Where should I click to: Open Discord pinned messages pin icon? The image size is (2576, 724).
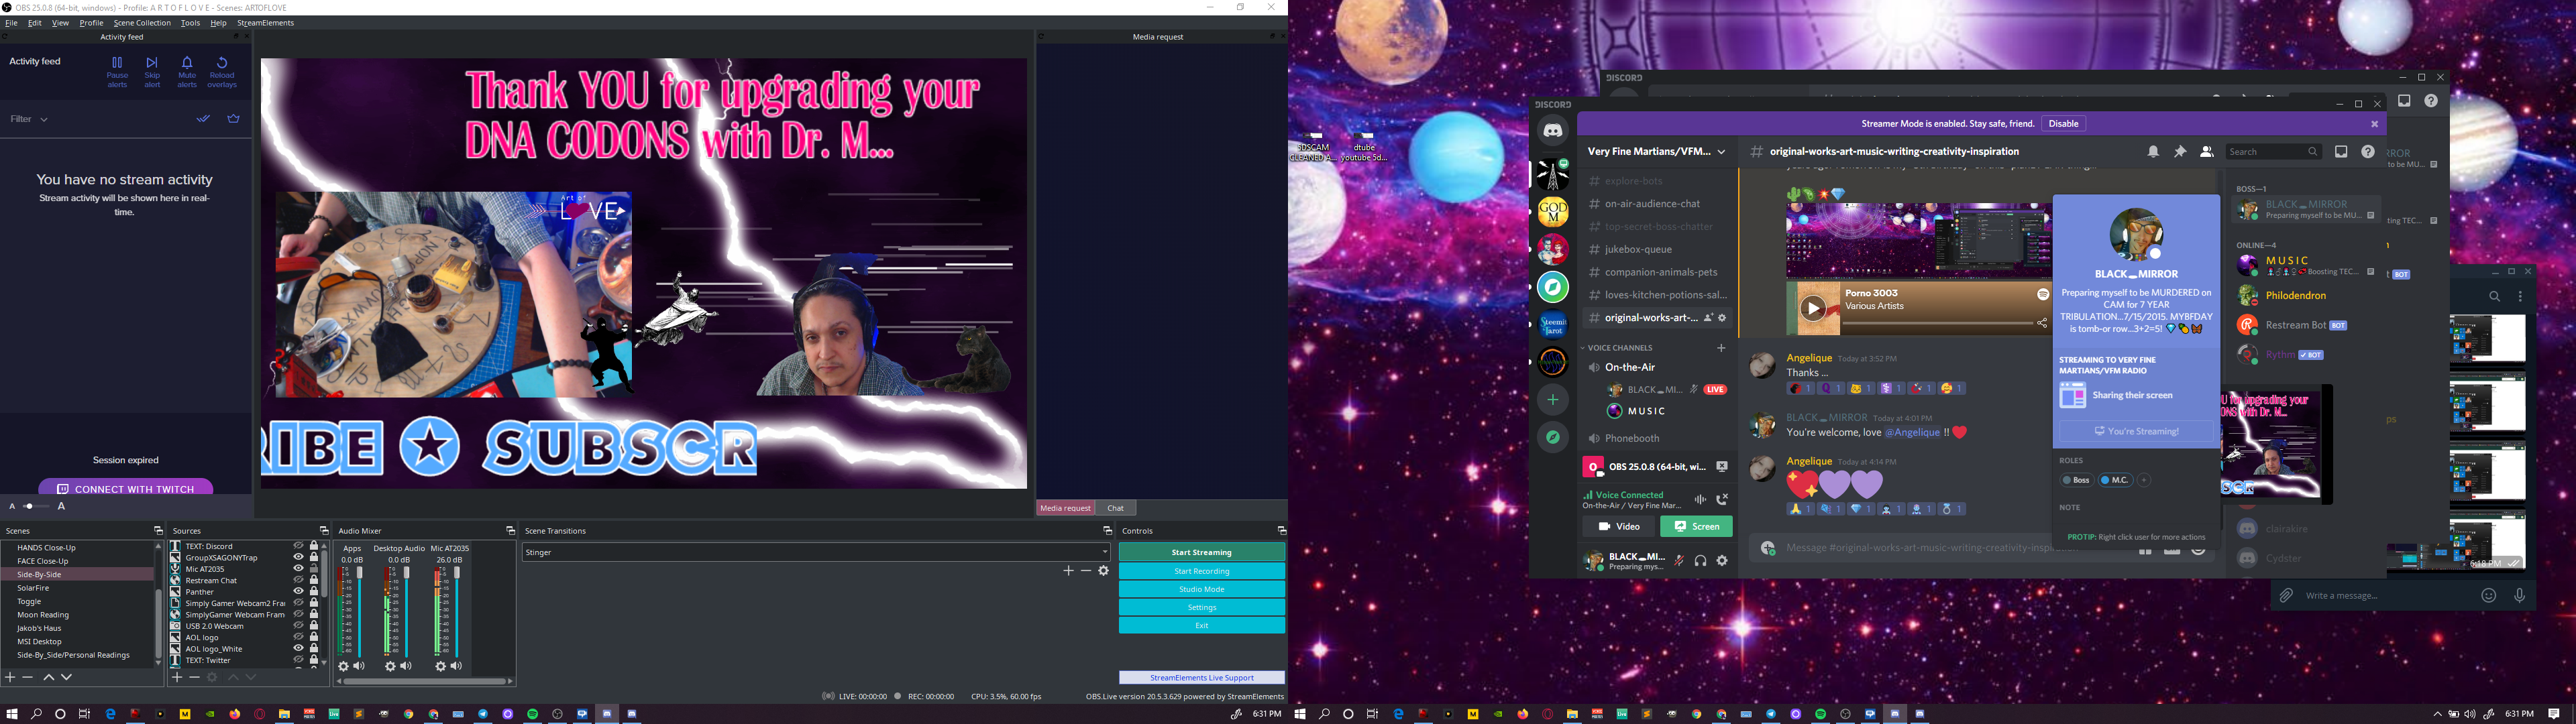click(x=2180, y=152)
